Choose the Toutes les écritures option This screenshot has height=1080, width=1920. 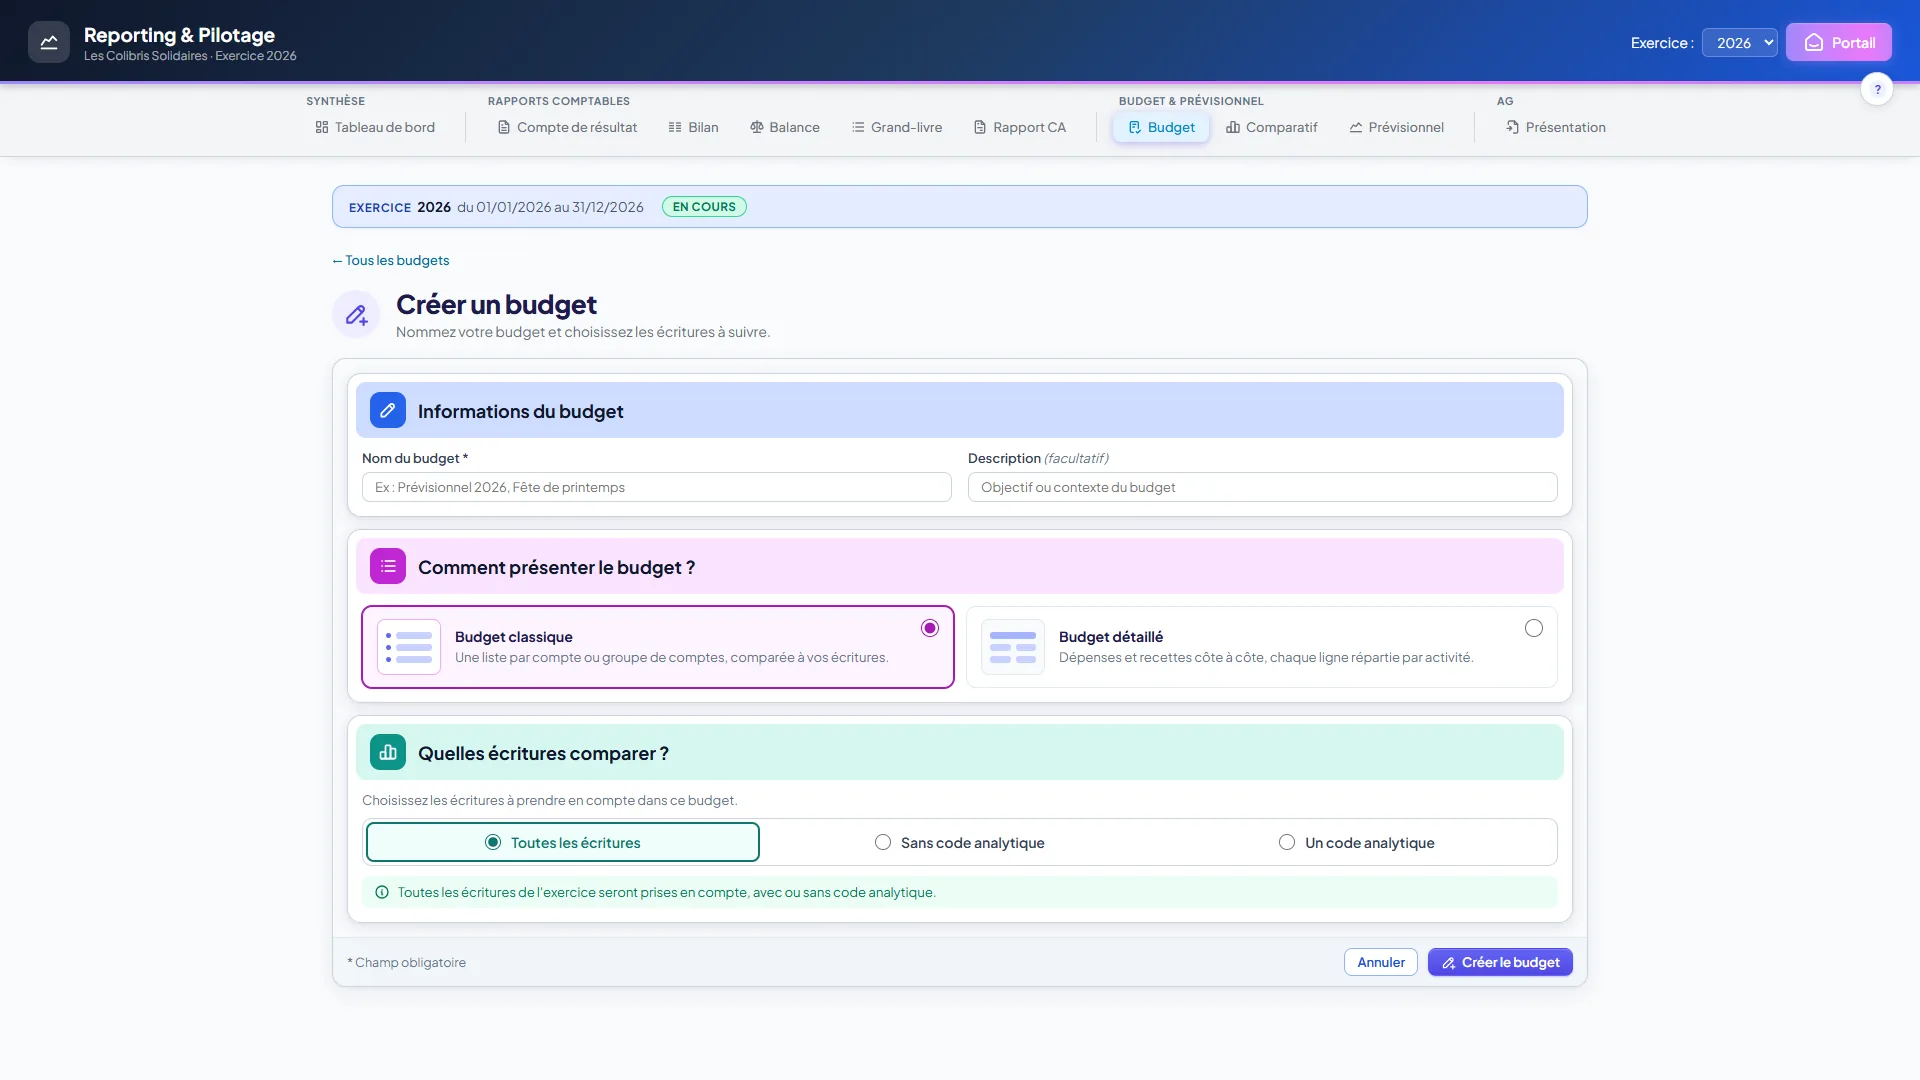click(563, 842)
